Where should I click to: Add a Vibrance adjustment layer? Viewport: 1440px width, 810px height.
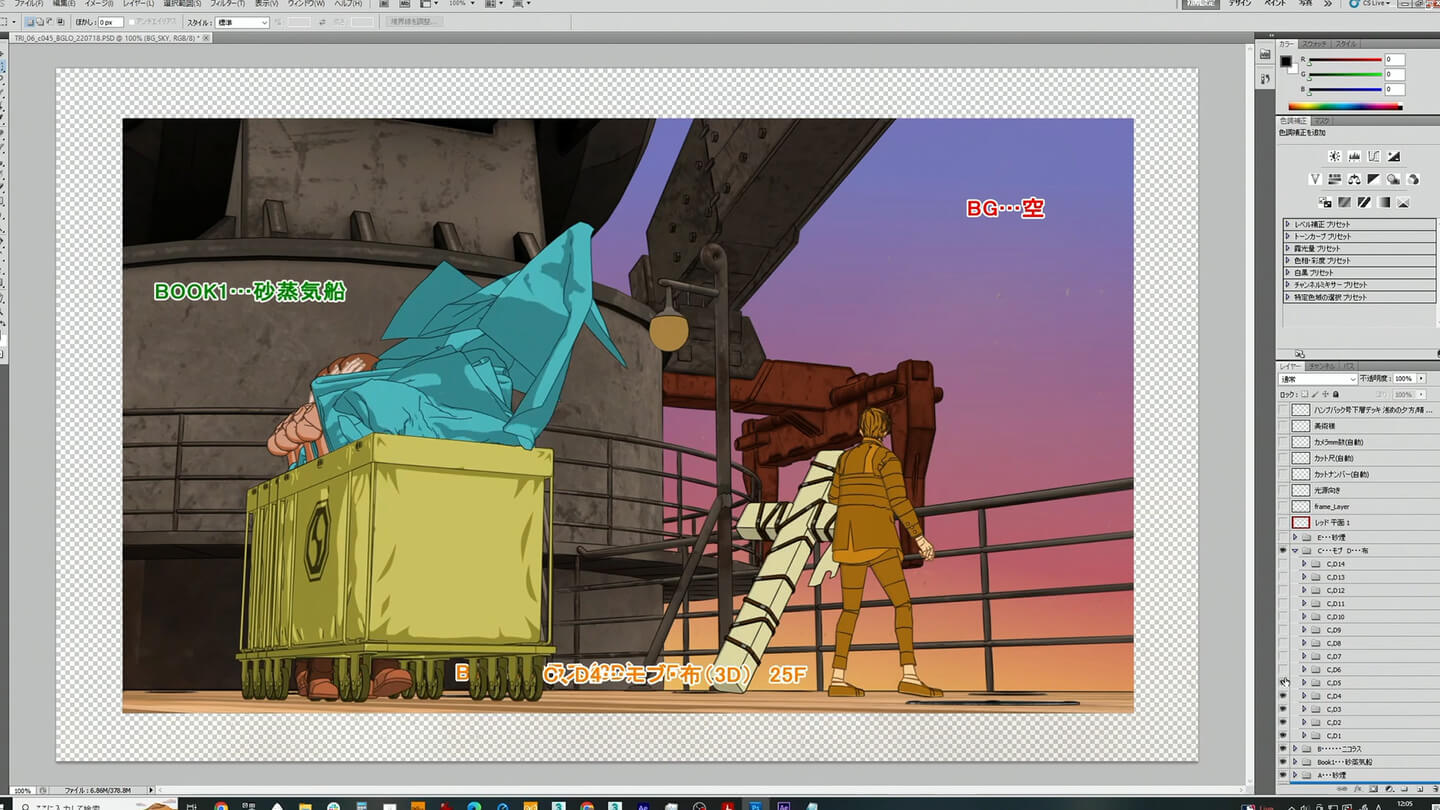(1315, 179)
